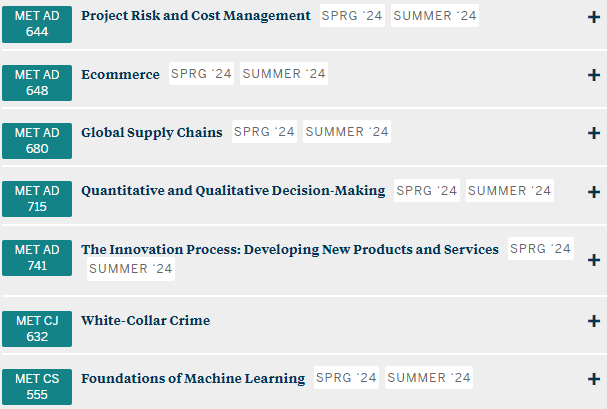The height and width of the screenshot is (409, 607).
Task: Expand Foundations of Machine Learning plus icon
Action: point(593,379)
